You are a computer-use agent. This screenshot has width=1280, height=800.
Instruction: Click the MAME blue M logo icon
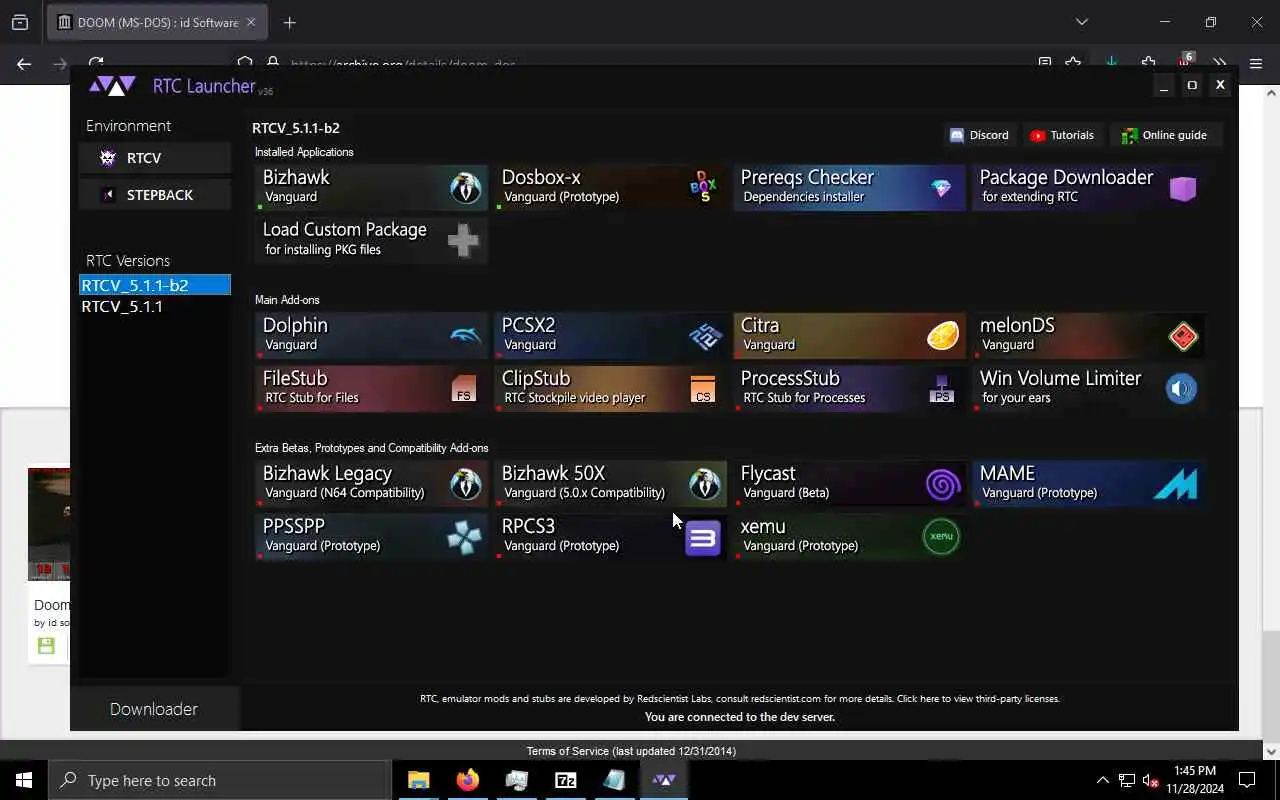(1175, 485)
